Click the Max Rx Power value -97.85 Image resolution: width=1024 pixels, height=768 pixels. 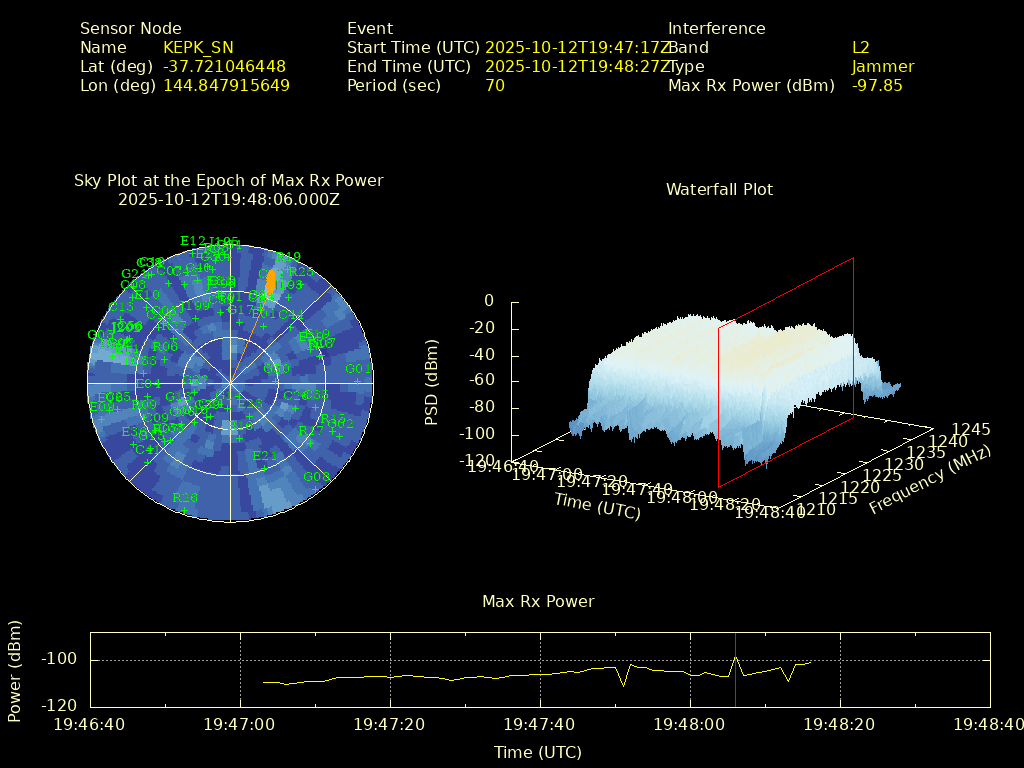click(x=877, y=86)
